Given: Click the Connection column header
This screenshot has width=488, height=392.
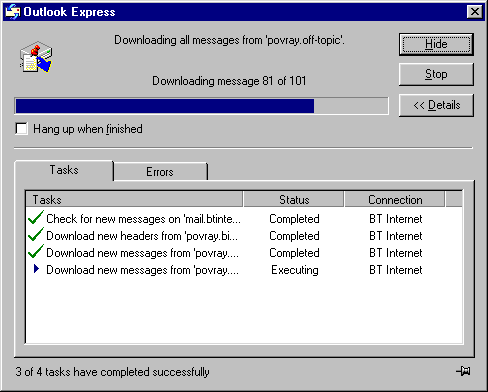Looking at the screenshot, I should point(395,199).
